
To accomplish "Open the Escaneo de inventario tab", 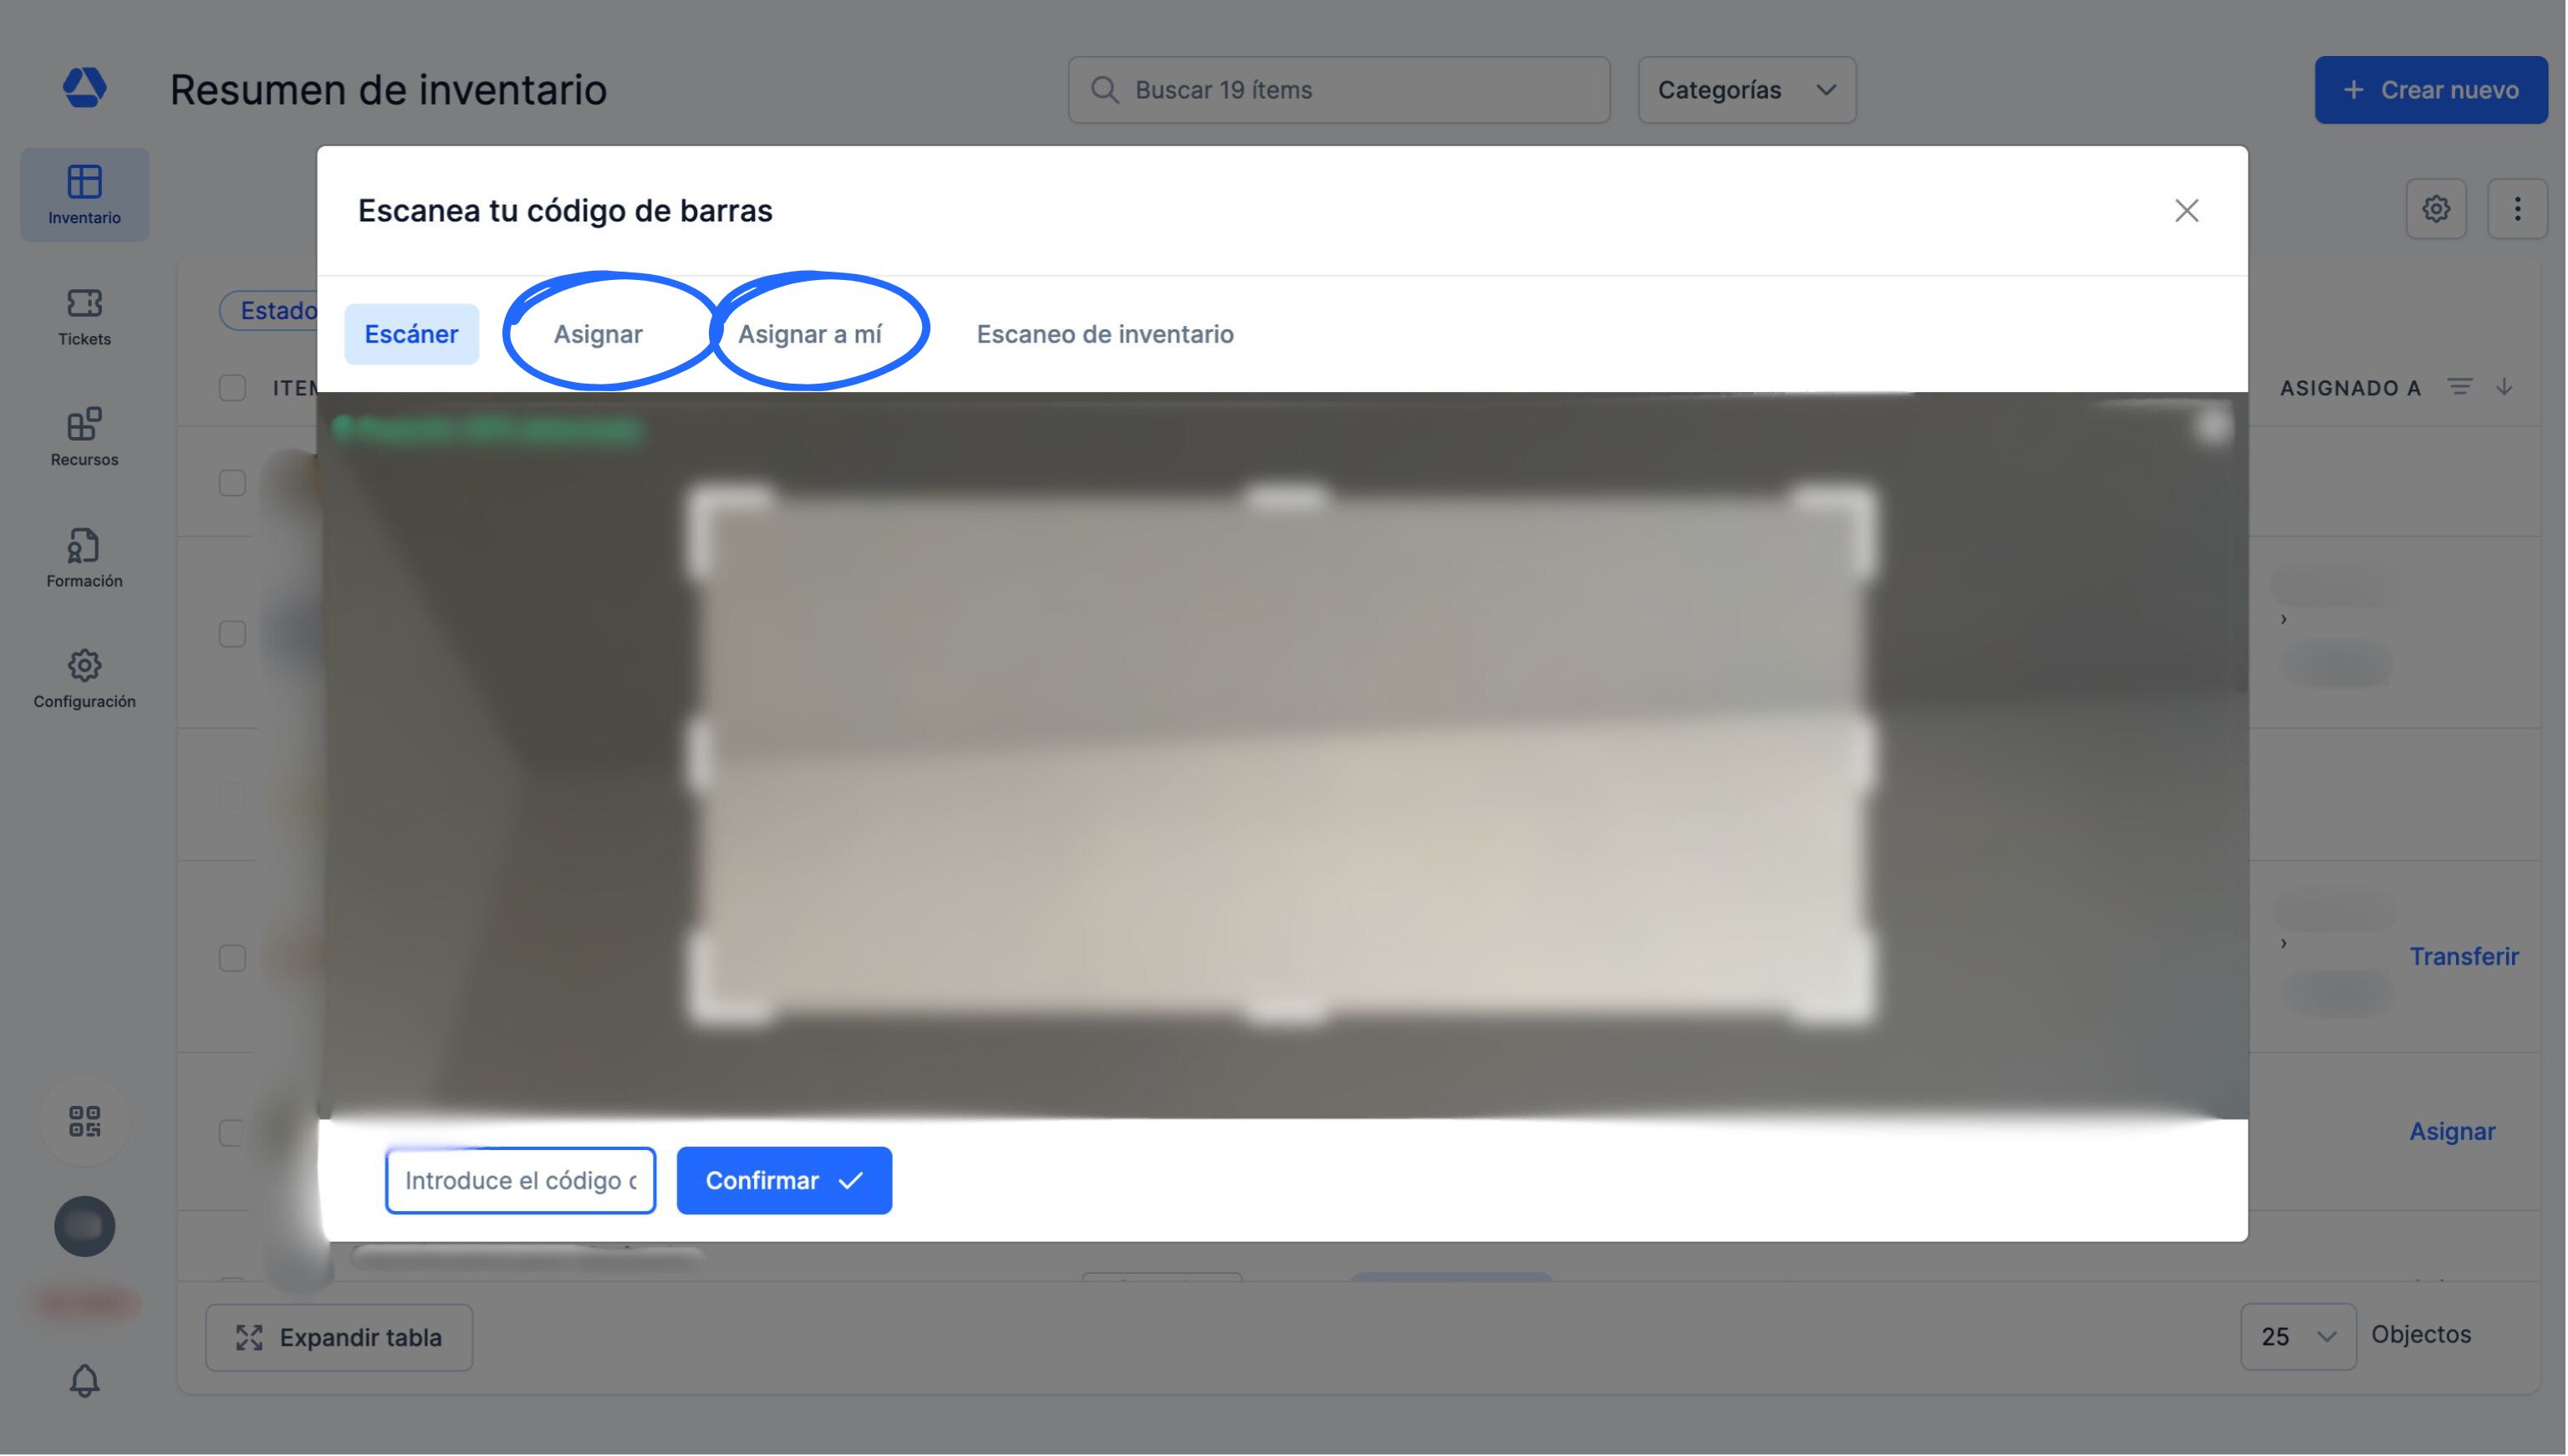I will pyautogui.click(x=1105, y=334).
